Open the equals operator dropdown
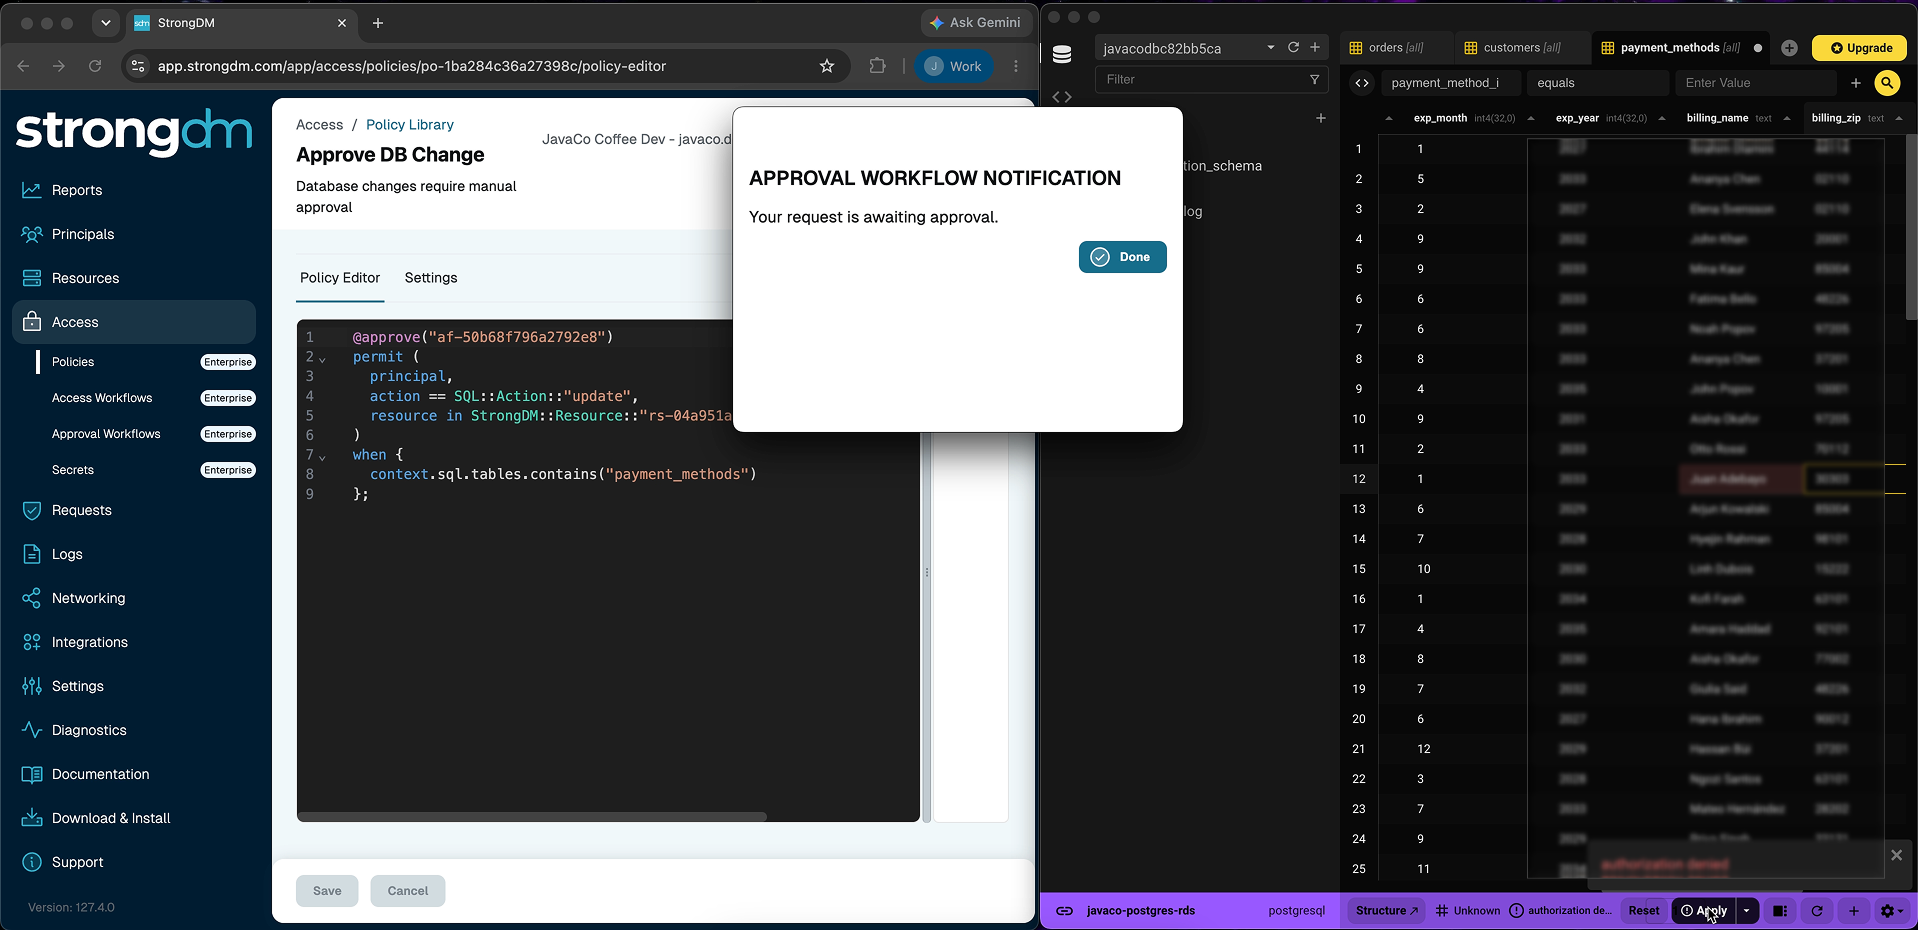This screenshot has width=1918, height=930. tap(1598, 83)
